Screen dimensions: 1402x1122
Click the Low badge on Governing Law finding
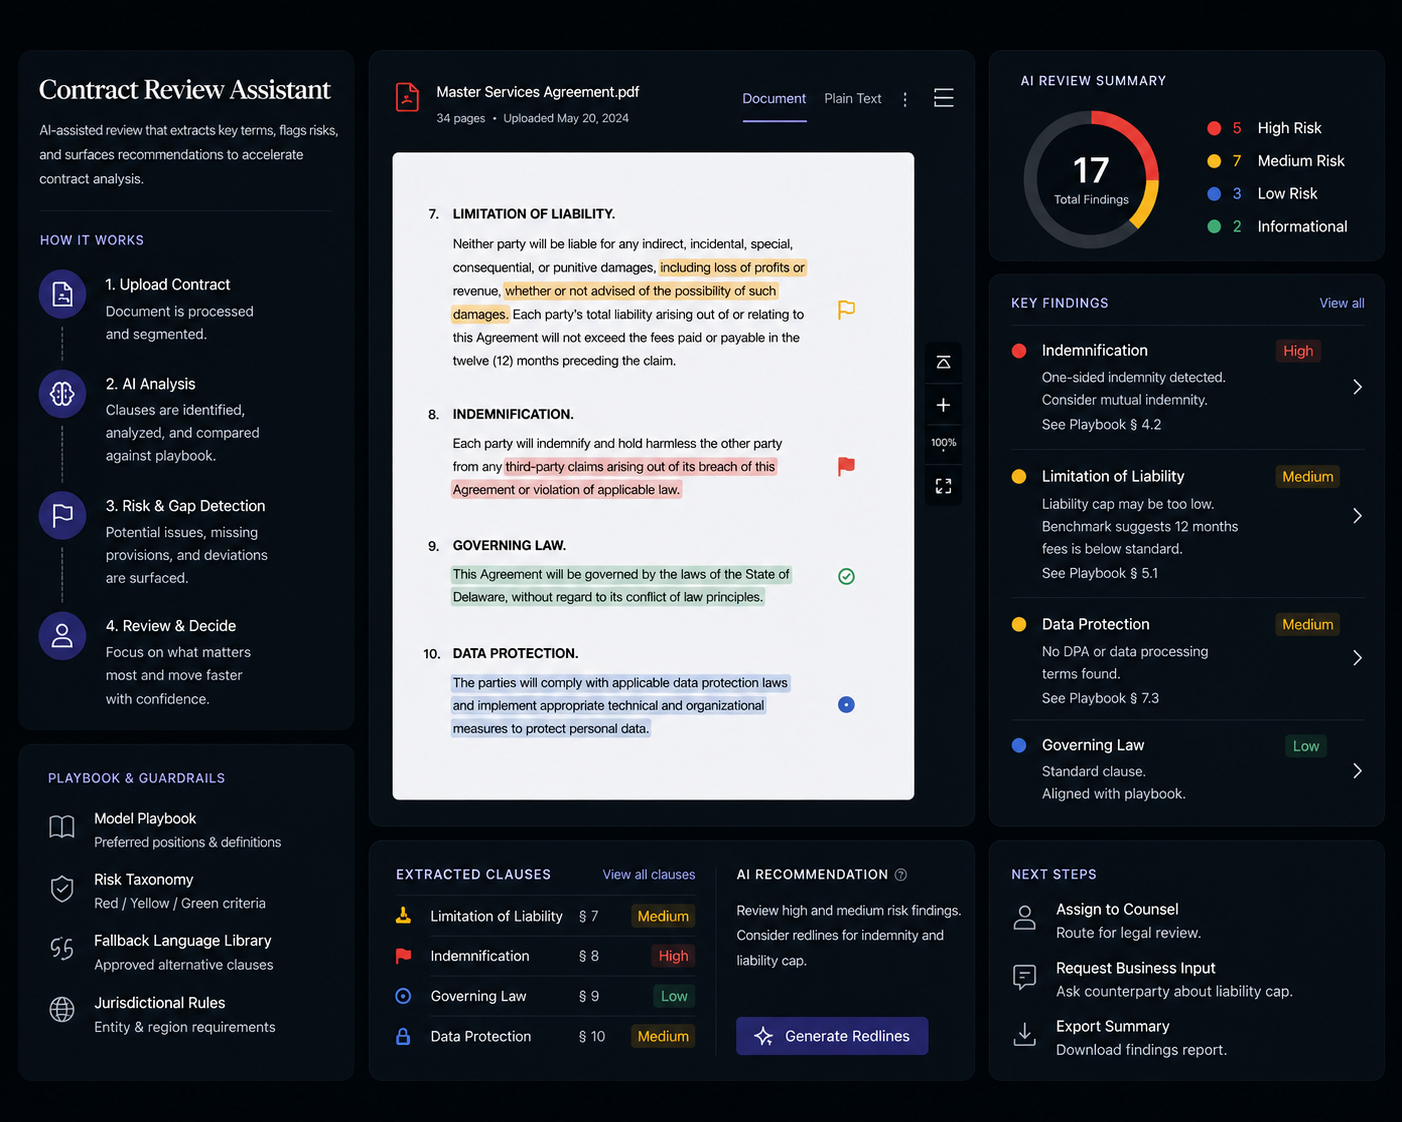point(1305,746)
